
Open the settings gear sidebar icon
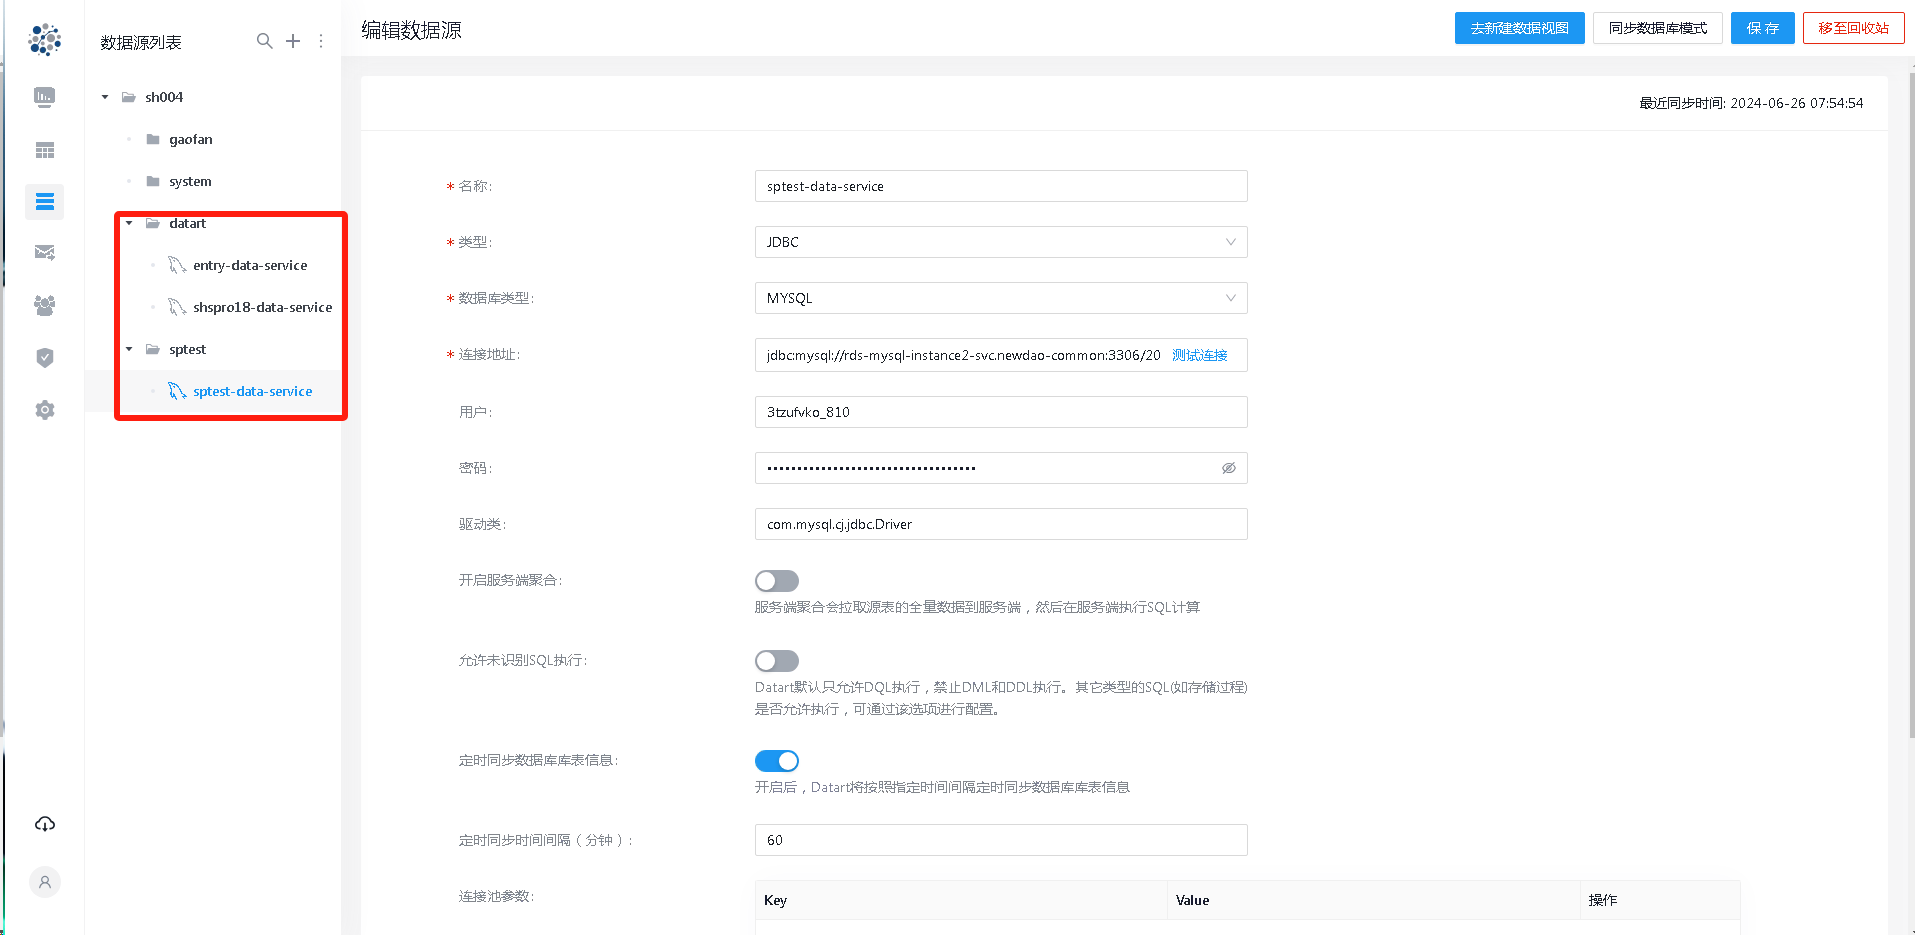click(44, 410)
